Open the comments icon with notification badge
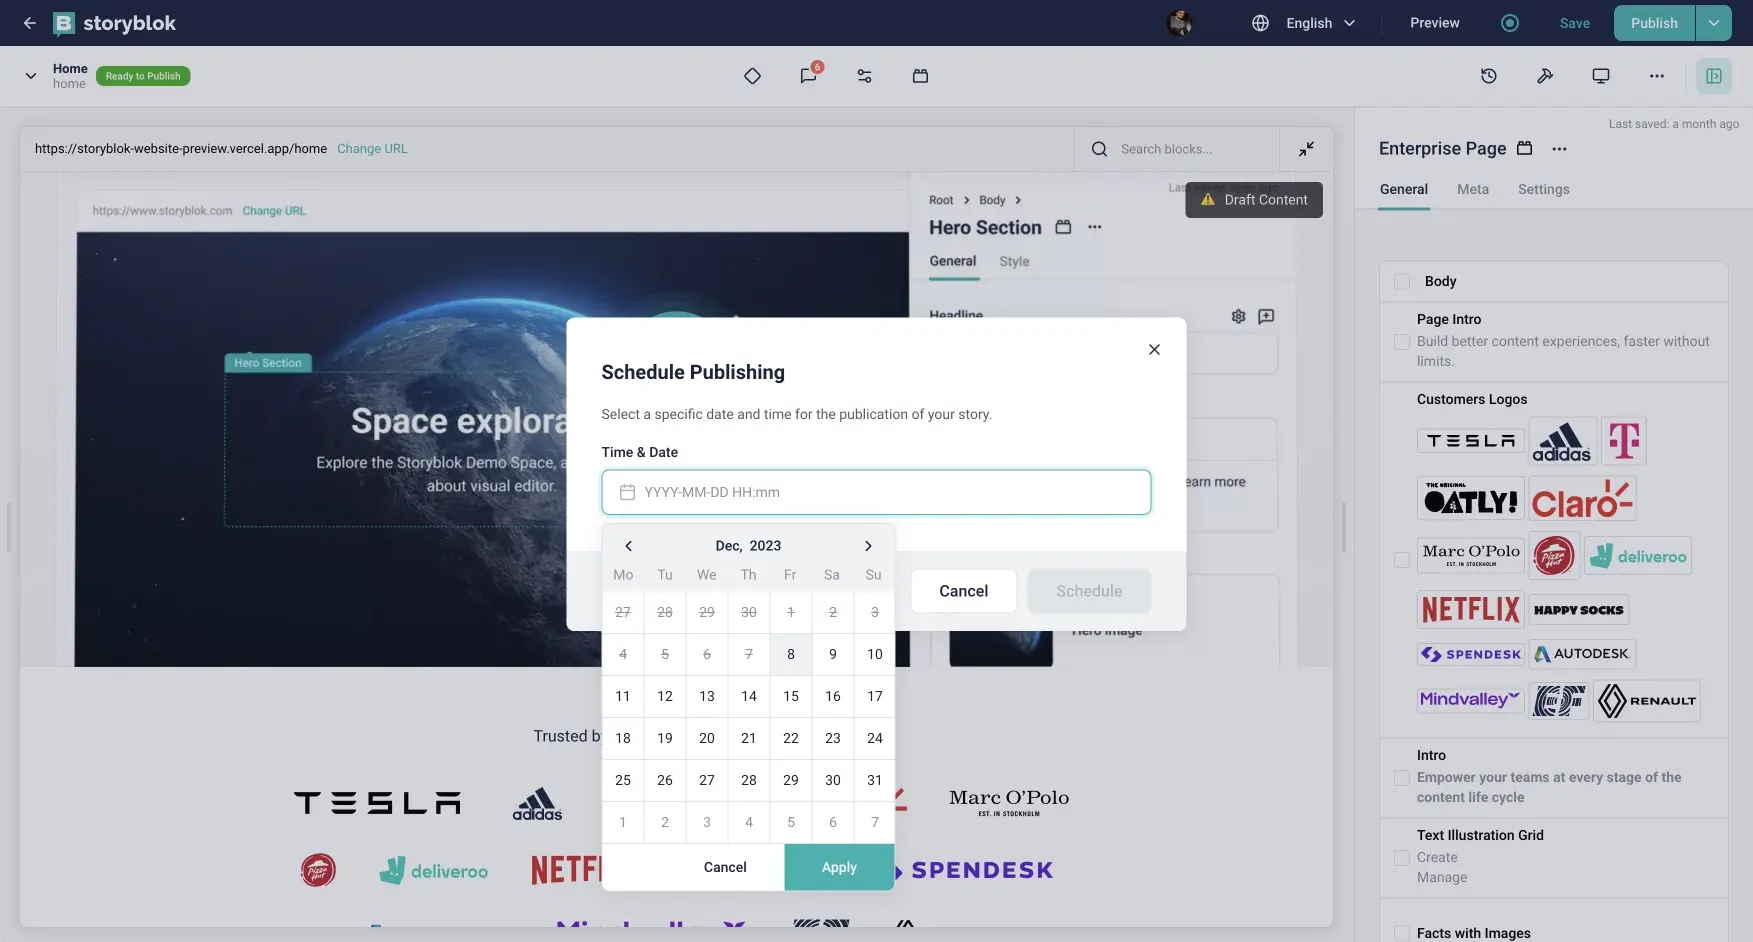The height and width of the screenshot is (942, 1753). (809, 76)
